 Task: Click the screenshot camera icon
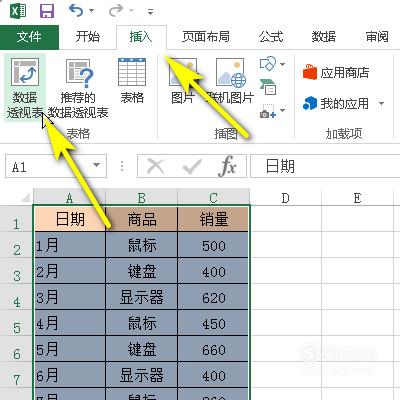[268, 111]
